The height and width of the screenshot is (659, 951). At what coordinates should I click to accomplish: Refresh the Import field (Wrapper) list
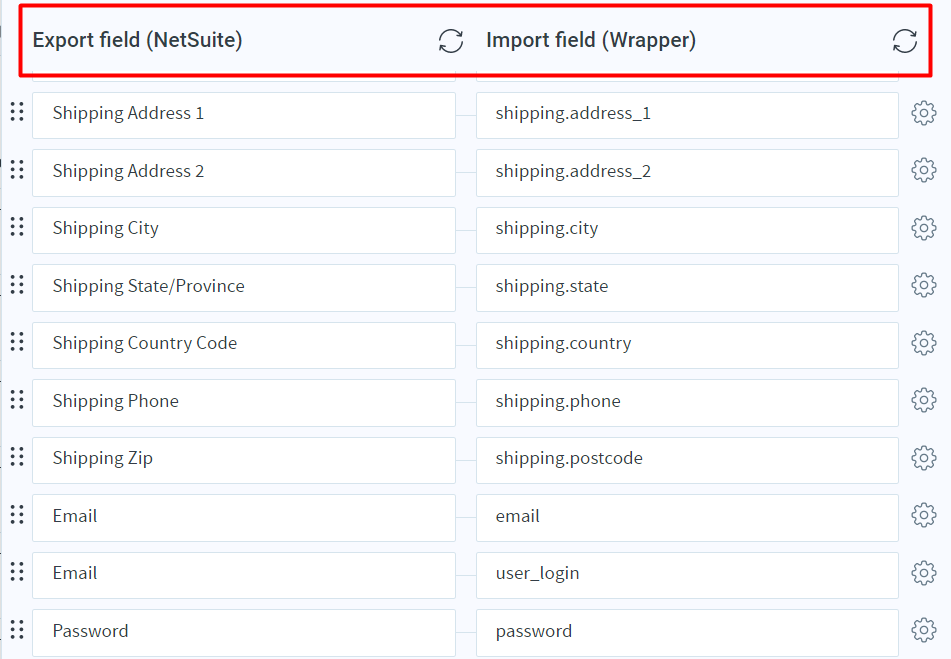click(904, 41)
